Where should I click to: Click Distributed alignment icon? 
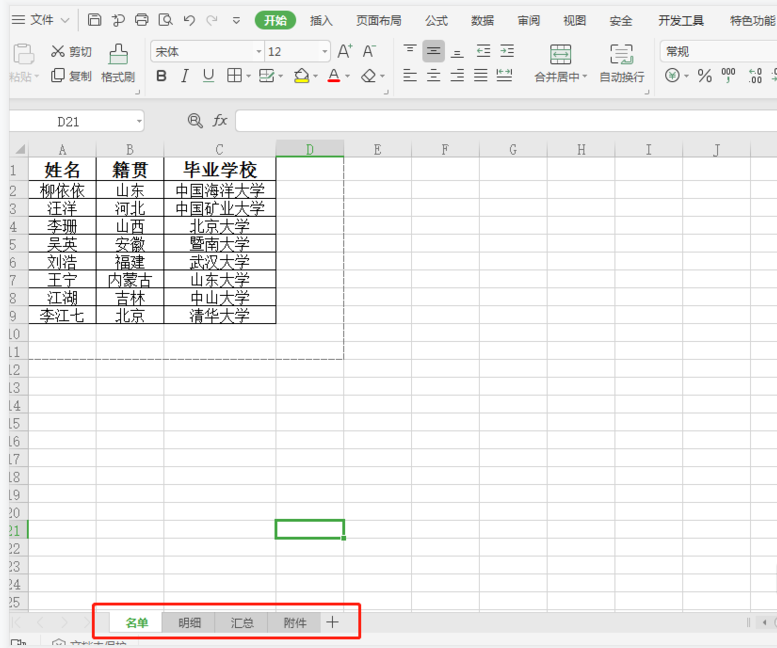pos(504,75)
